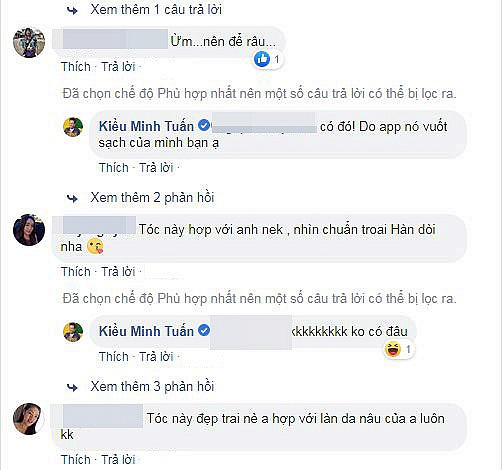Like the 'Ừm...nên để râu' comment
This screenshot has width=502, height=470.
(x=76, y=67)
